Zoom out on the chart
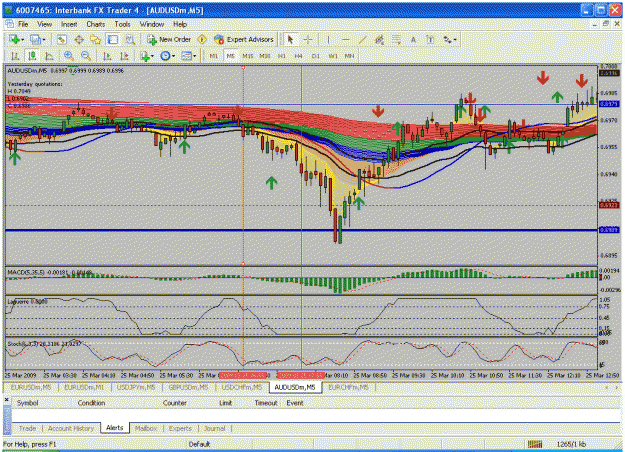This screenshot has width=625, height=452. 86,56
